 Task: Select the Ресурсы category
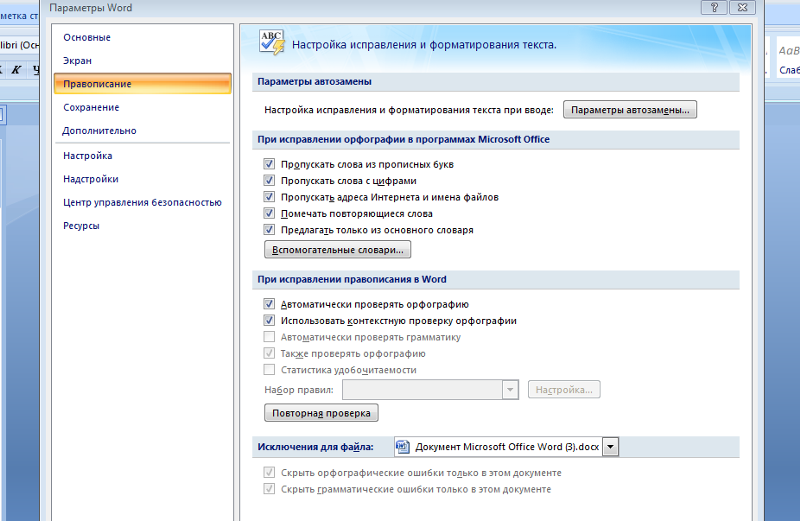click(81, 226)
